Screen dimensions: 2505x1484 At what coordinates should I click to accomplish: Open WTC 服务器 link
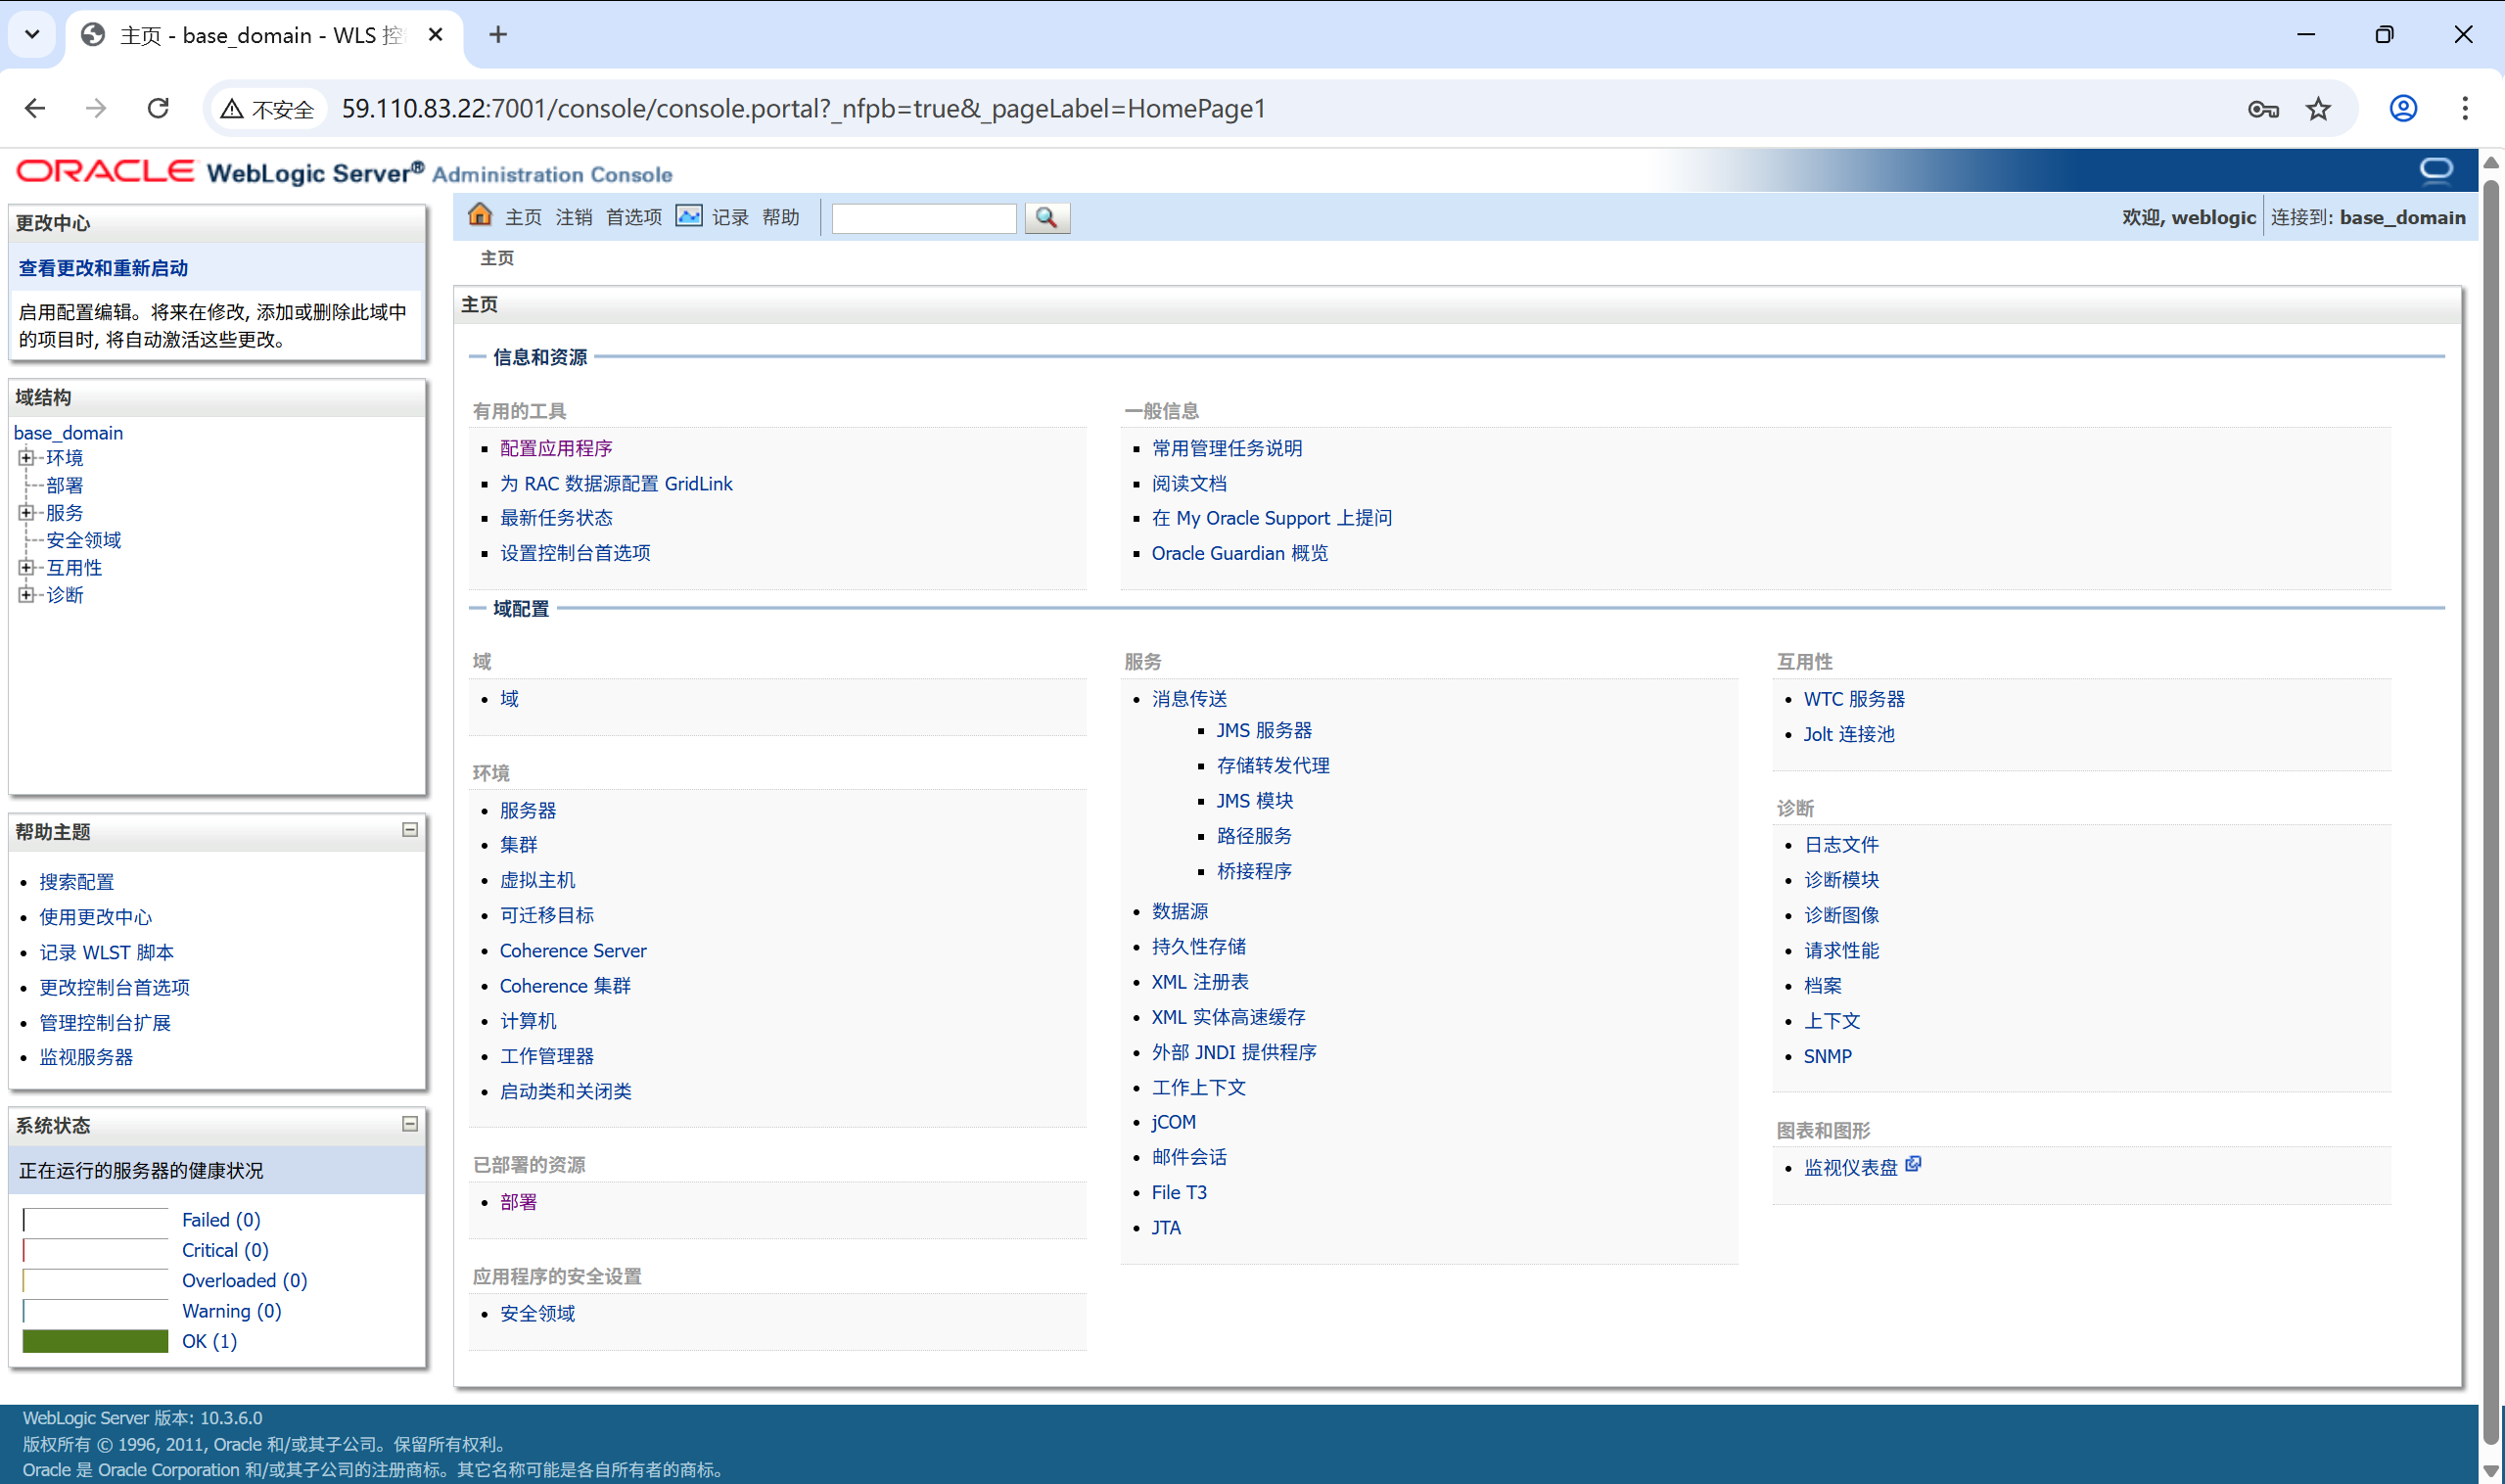pos(1854,699)
